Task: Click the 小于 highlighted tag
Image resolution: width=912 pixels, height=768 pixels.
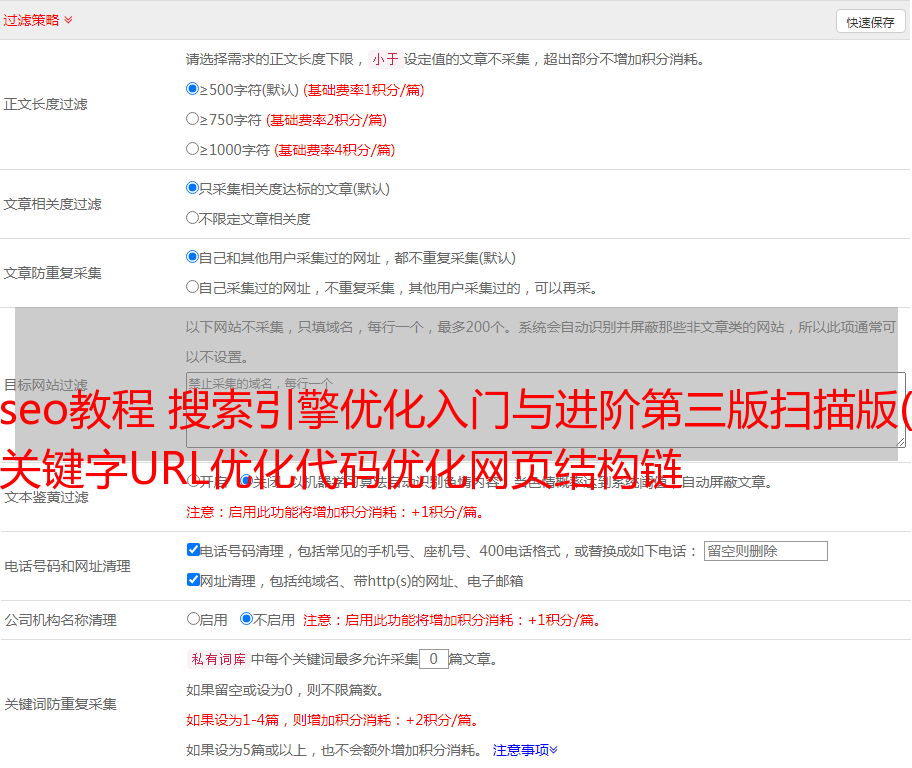Action: pyautogui.click(x=385, y=59)
